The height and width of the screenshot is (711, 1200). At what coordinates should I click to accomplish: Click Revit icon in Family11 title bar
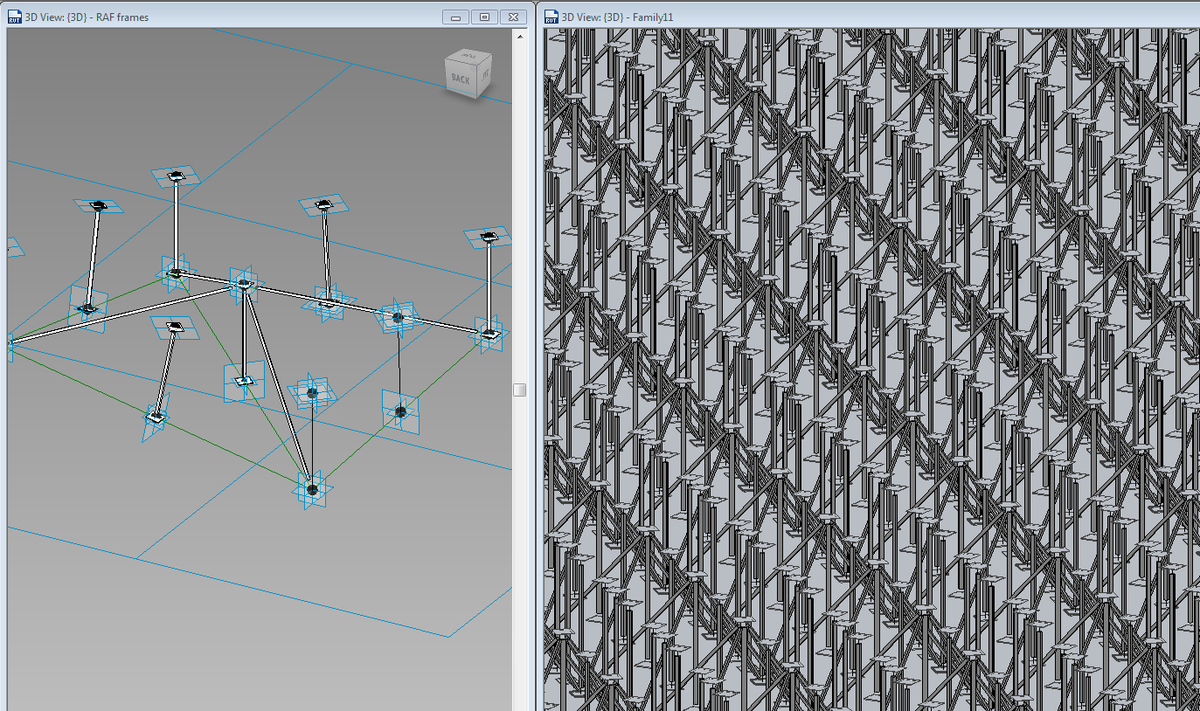tap(551, 16)
